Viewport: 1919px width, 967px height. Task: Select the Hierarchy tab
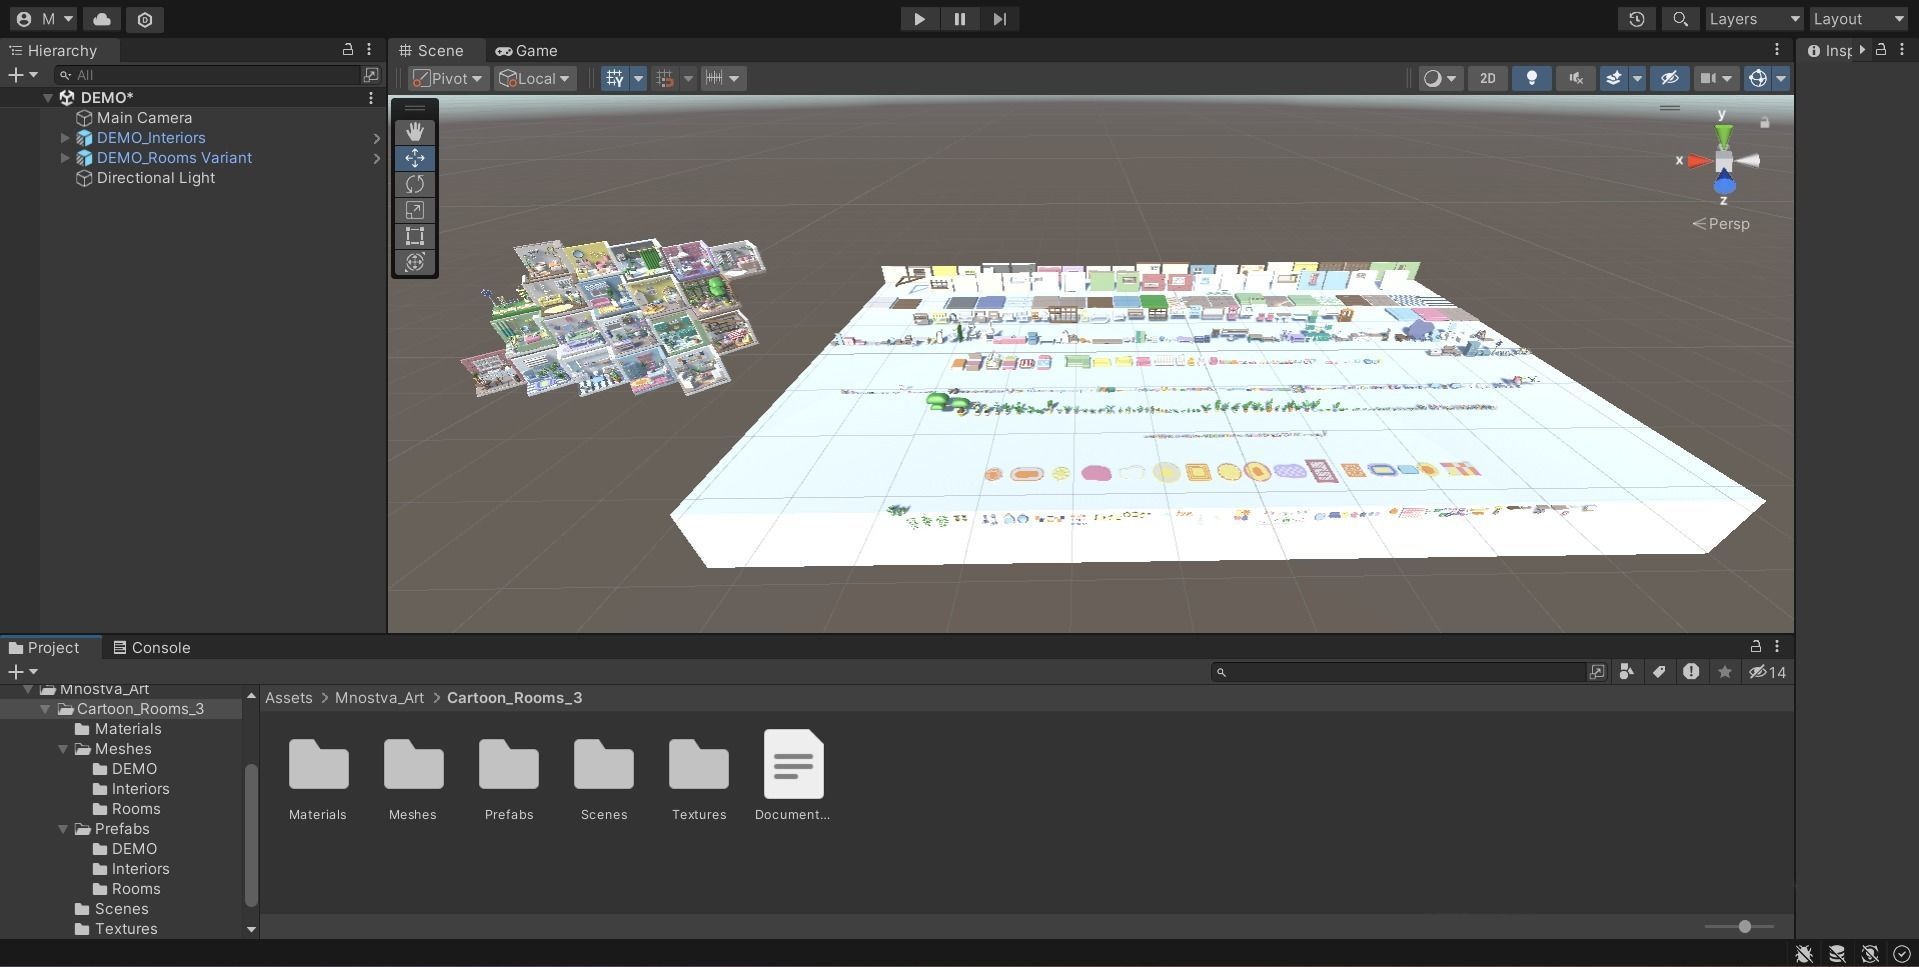click(x=53, y=51)
